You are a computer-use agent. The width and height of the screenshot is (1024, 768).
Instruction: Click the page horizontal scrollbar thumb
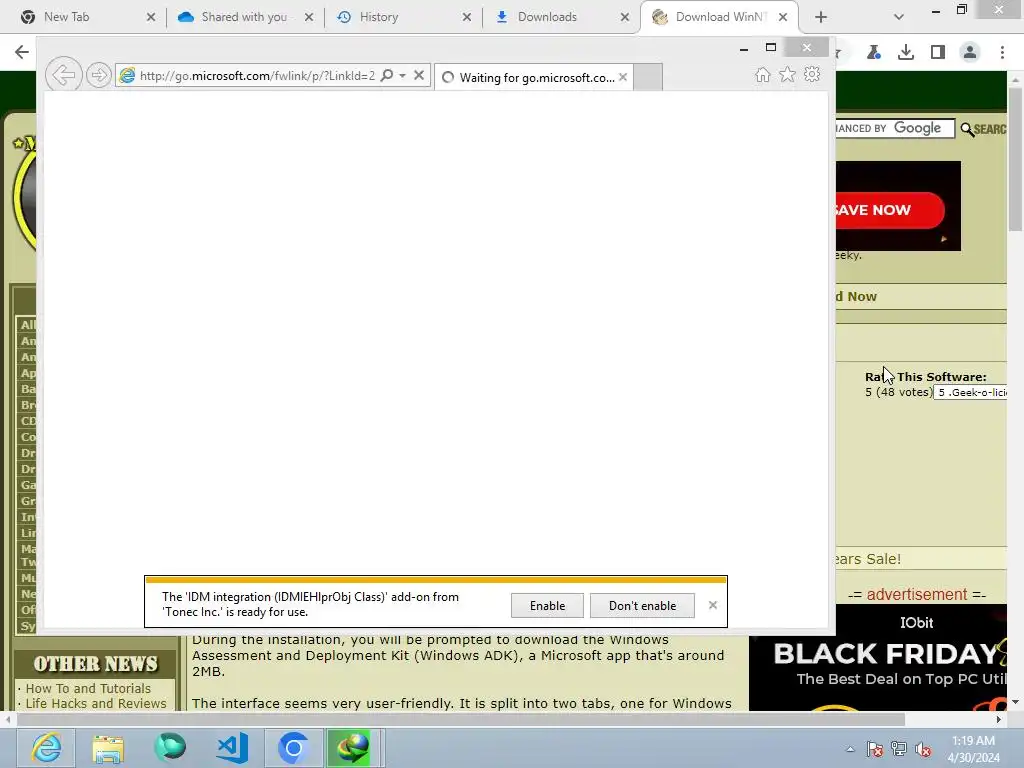tap(460, 719)
